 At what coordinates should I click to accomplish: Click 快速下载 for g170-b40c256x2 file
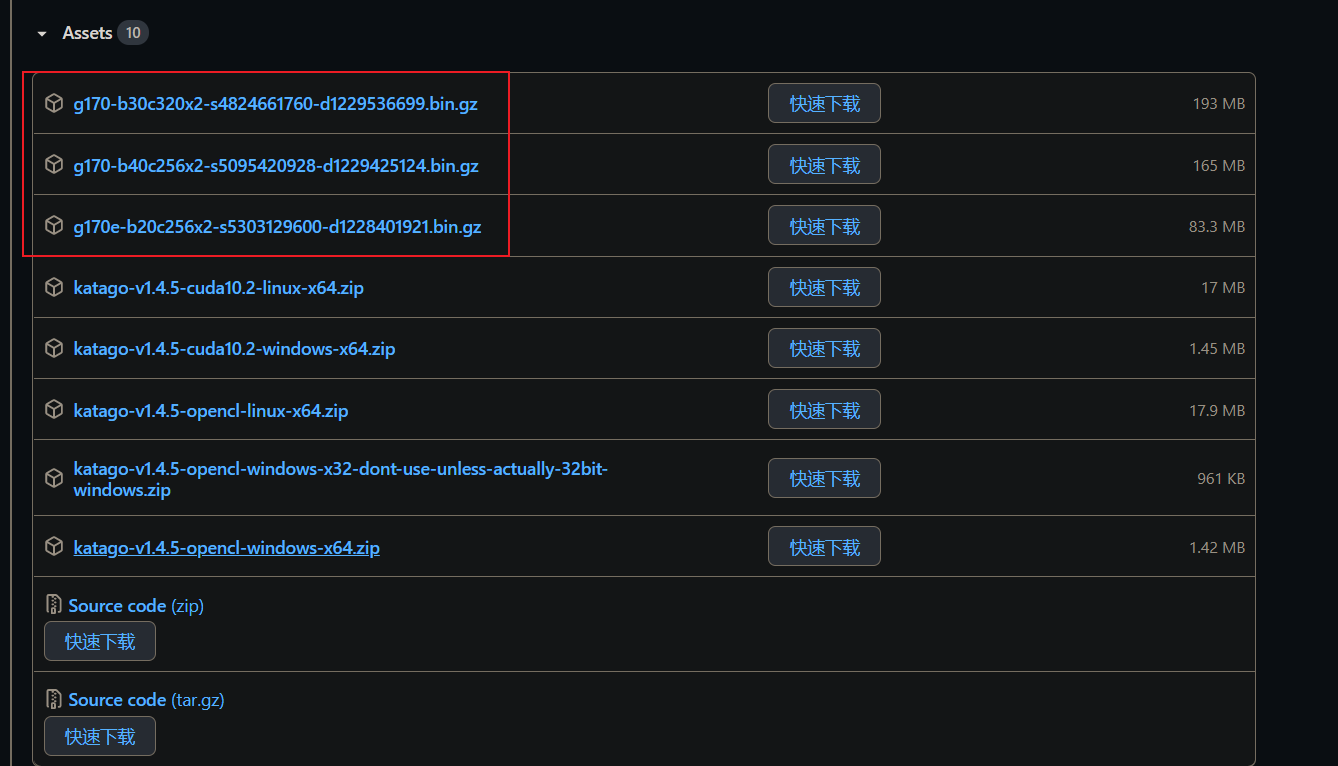click(x=824, y=165)
